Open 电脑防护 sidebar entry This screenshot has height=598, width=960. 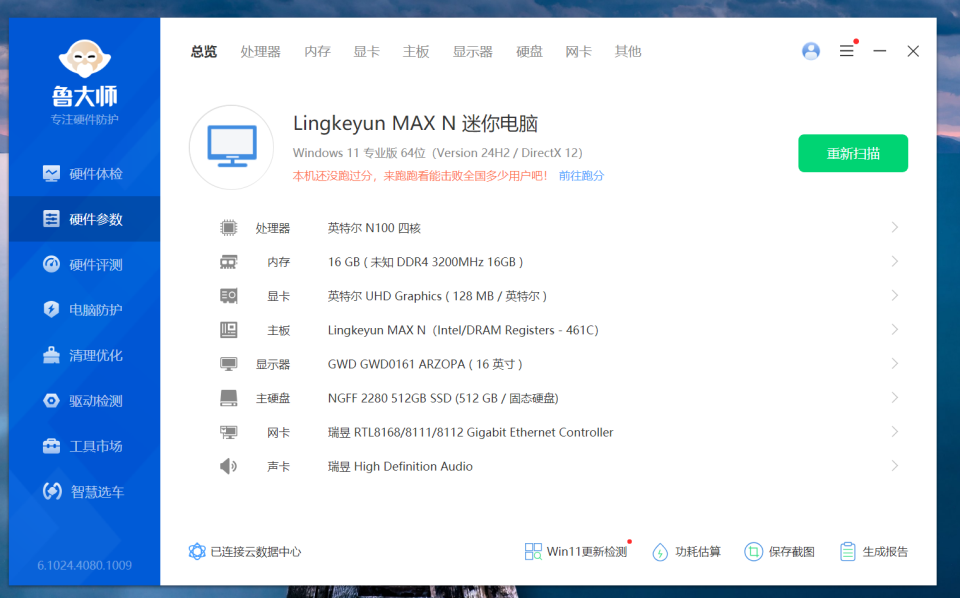pos(84,310)
